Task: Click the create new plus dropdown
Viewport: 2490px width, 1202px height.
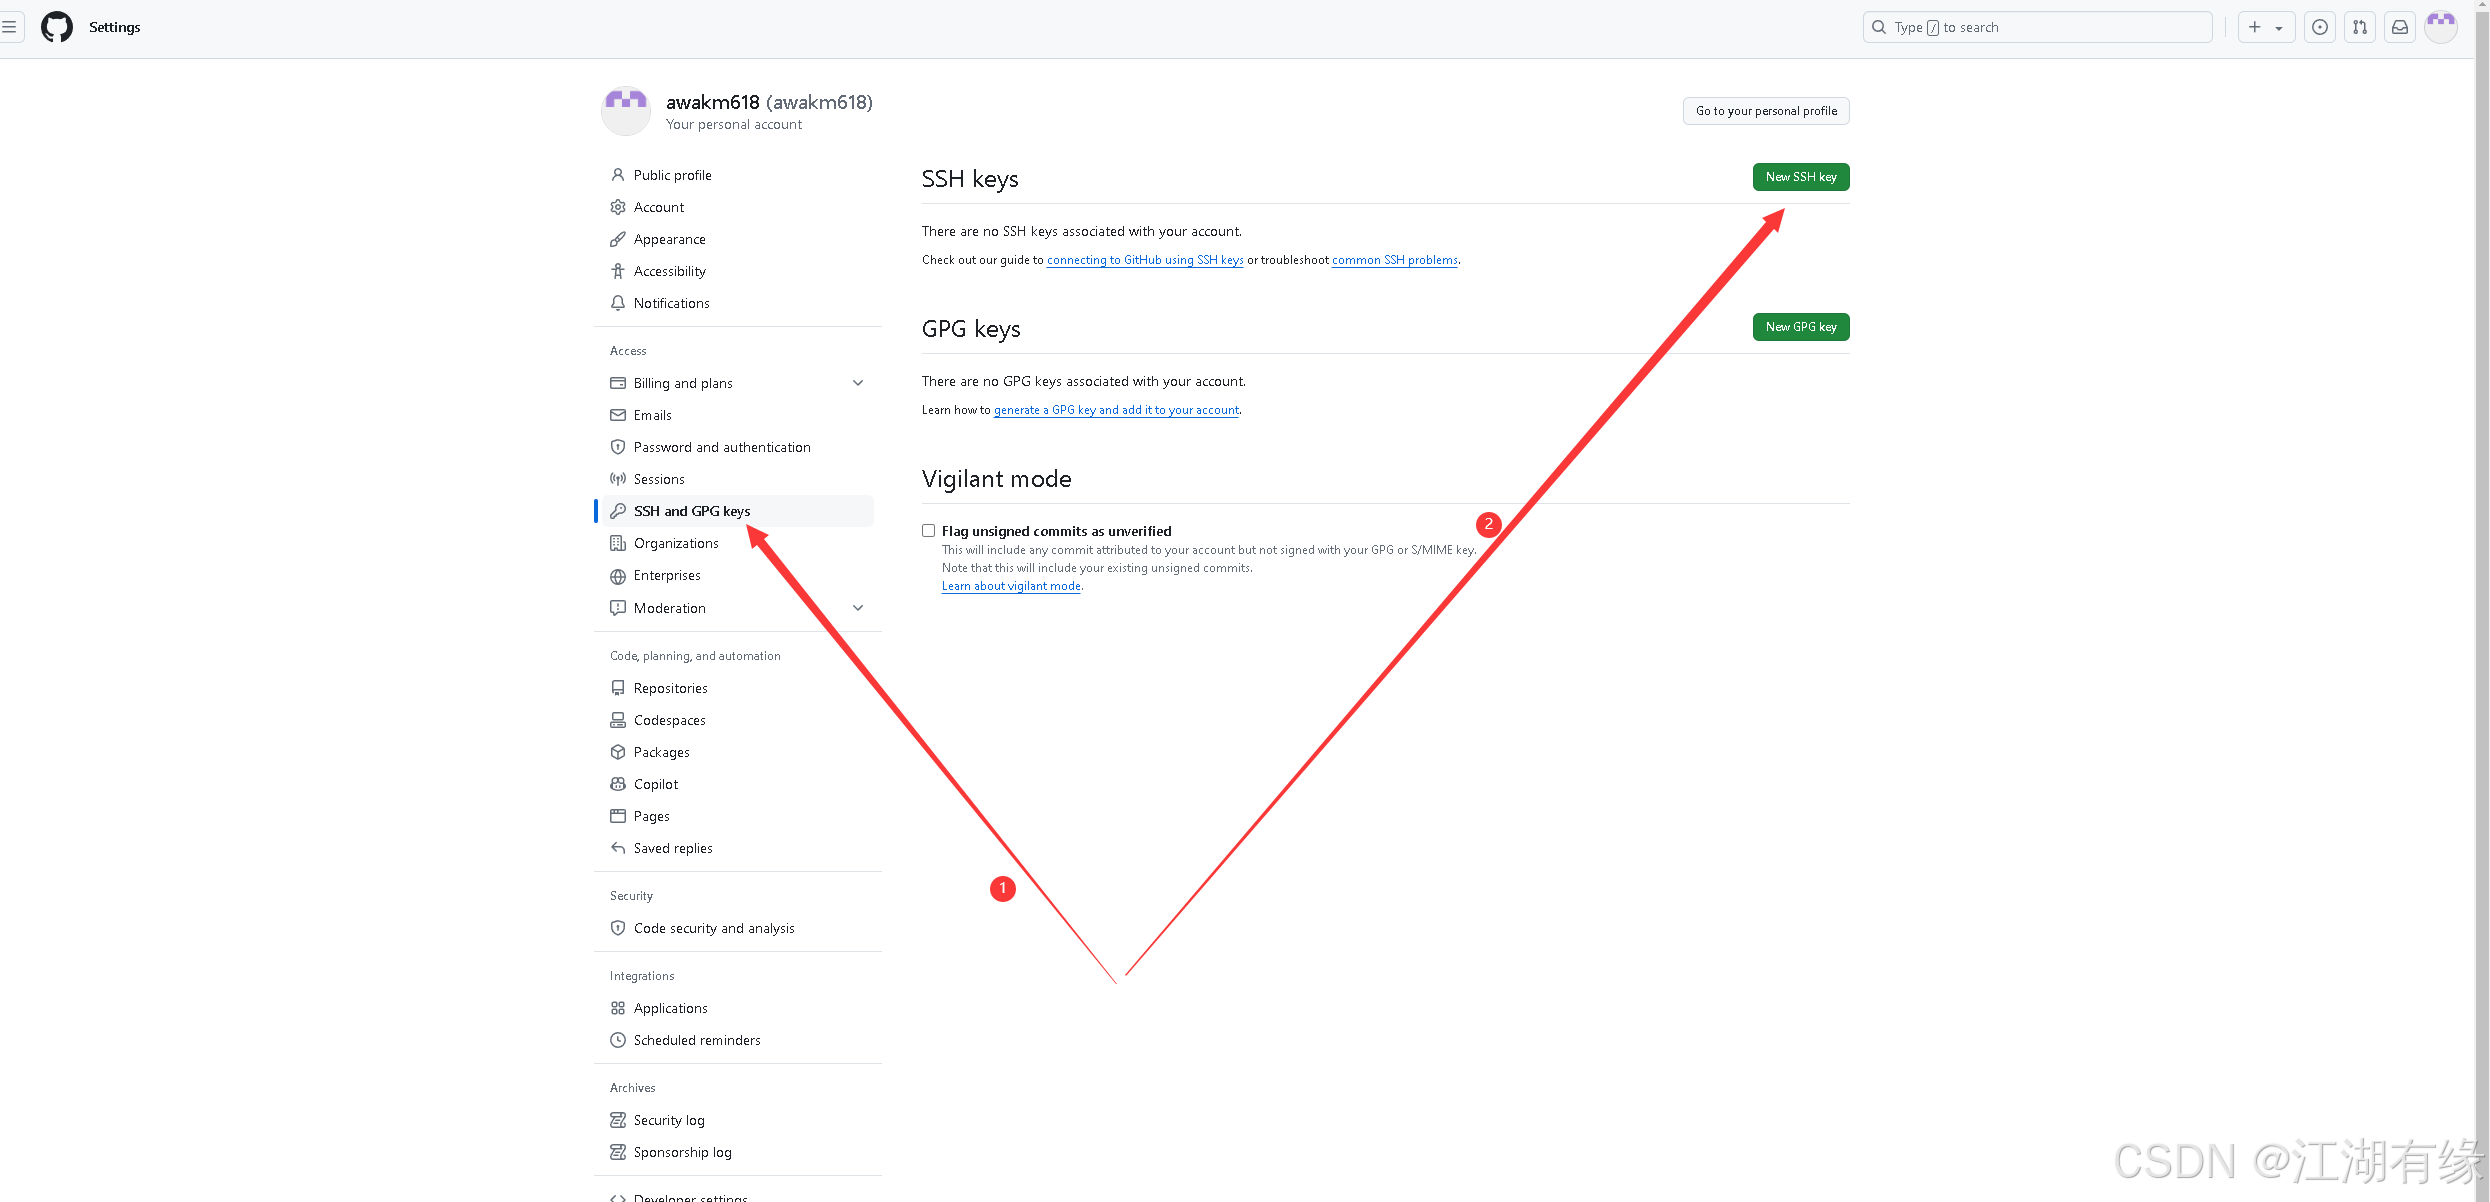Action: 2266,27
